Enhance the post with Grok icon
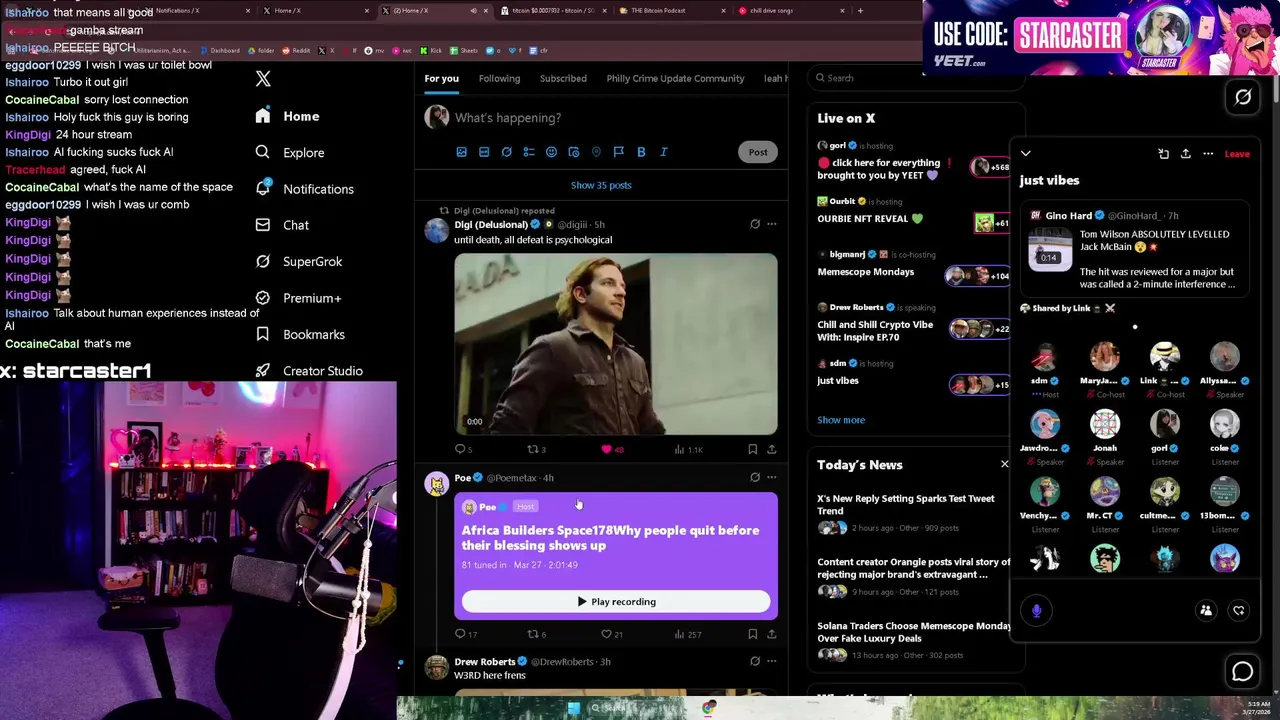The height and width of the screenshot is (720, 1280). coord(506,152)
